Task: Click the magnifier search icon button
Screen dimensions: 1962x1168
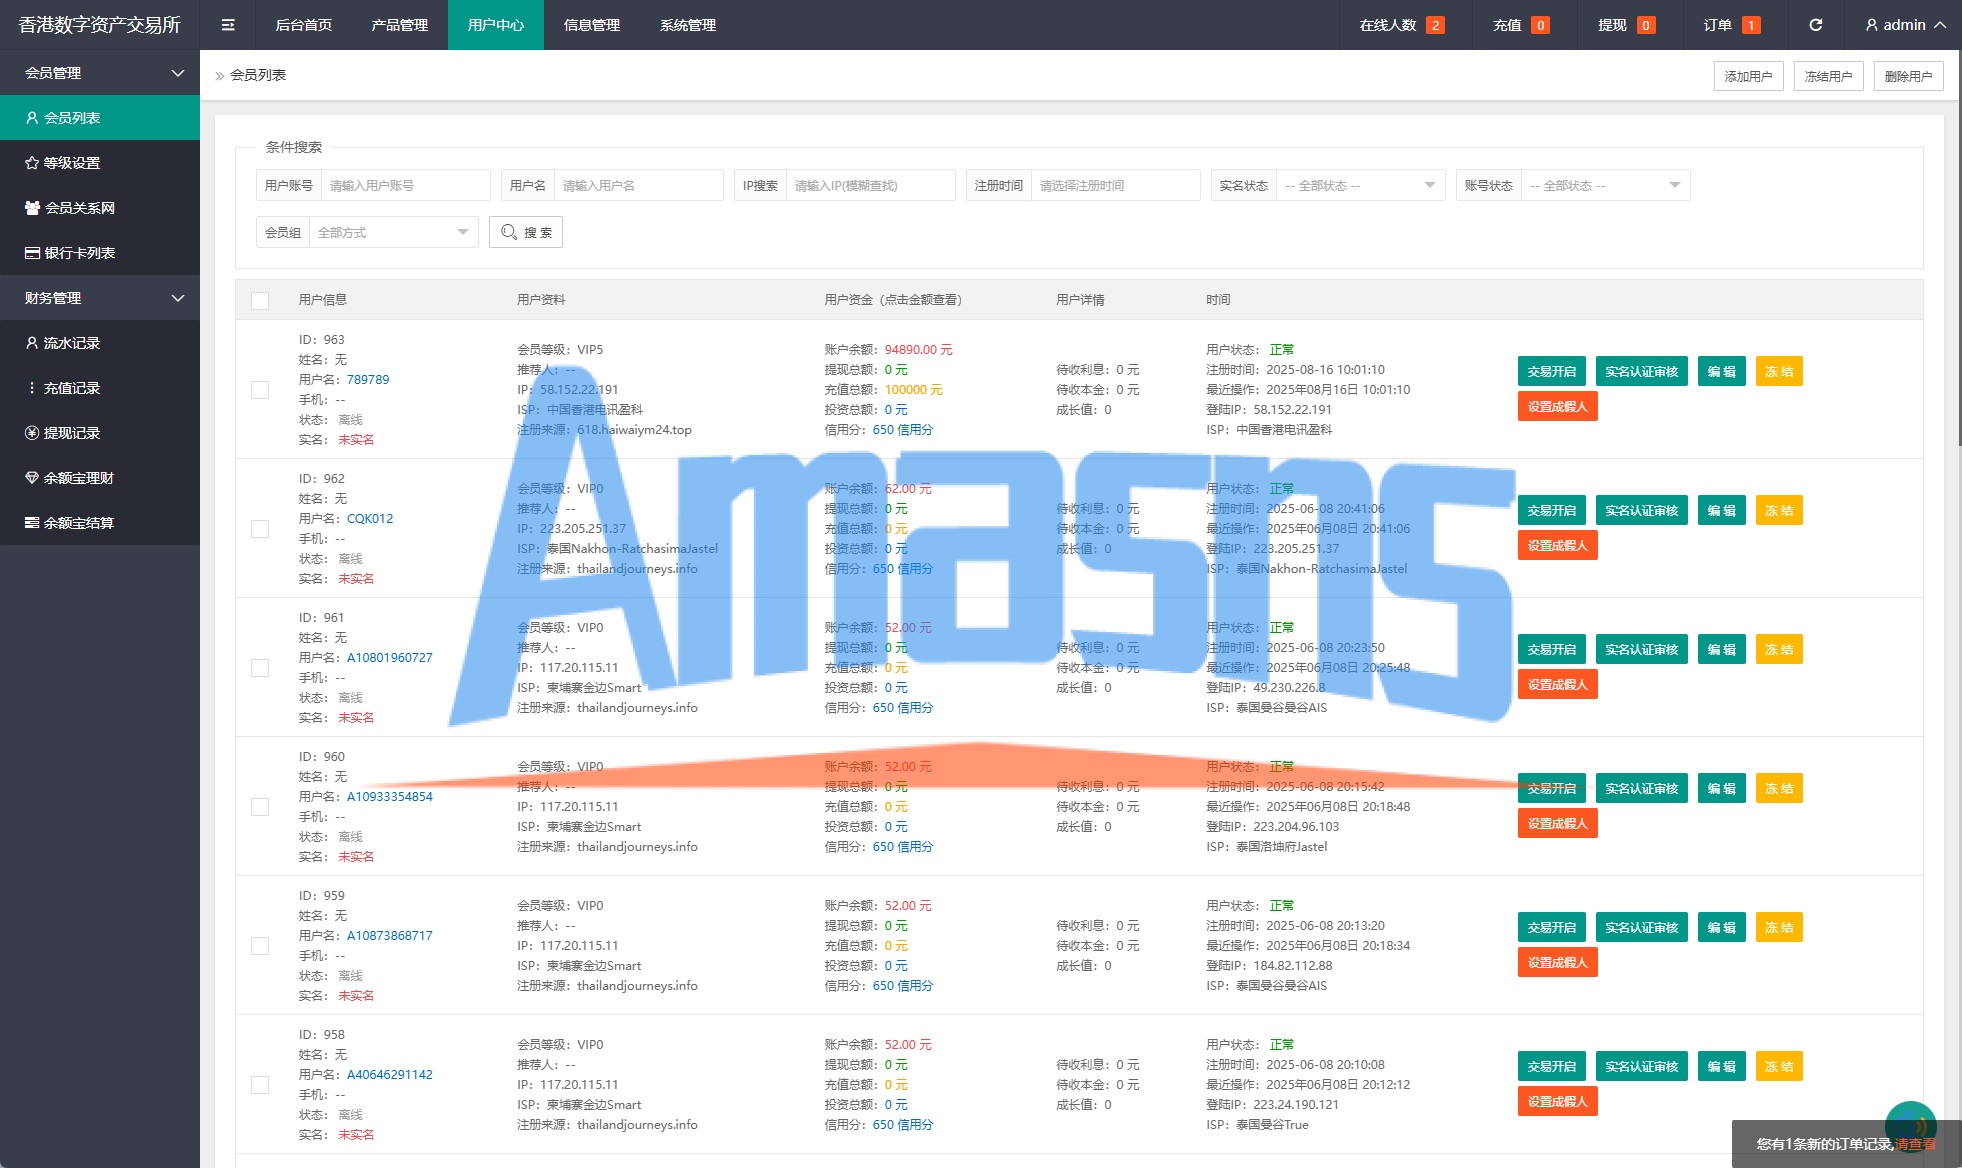Action: [526, 232]
